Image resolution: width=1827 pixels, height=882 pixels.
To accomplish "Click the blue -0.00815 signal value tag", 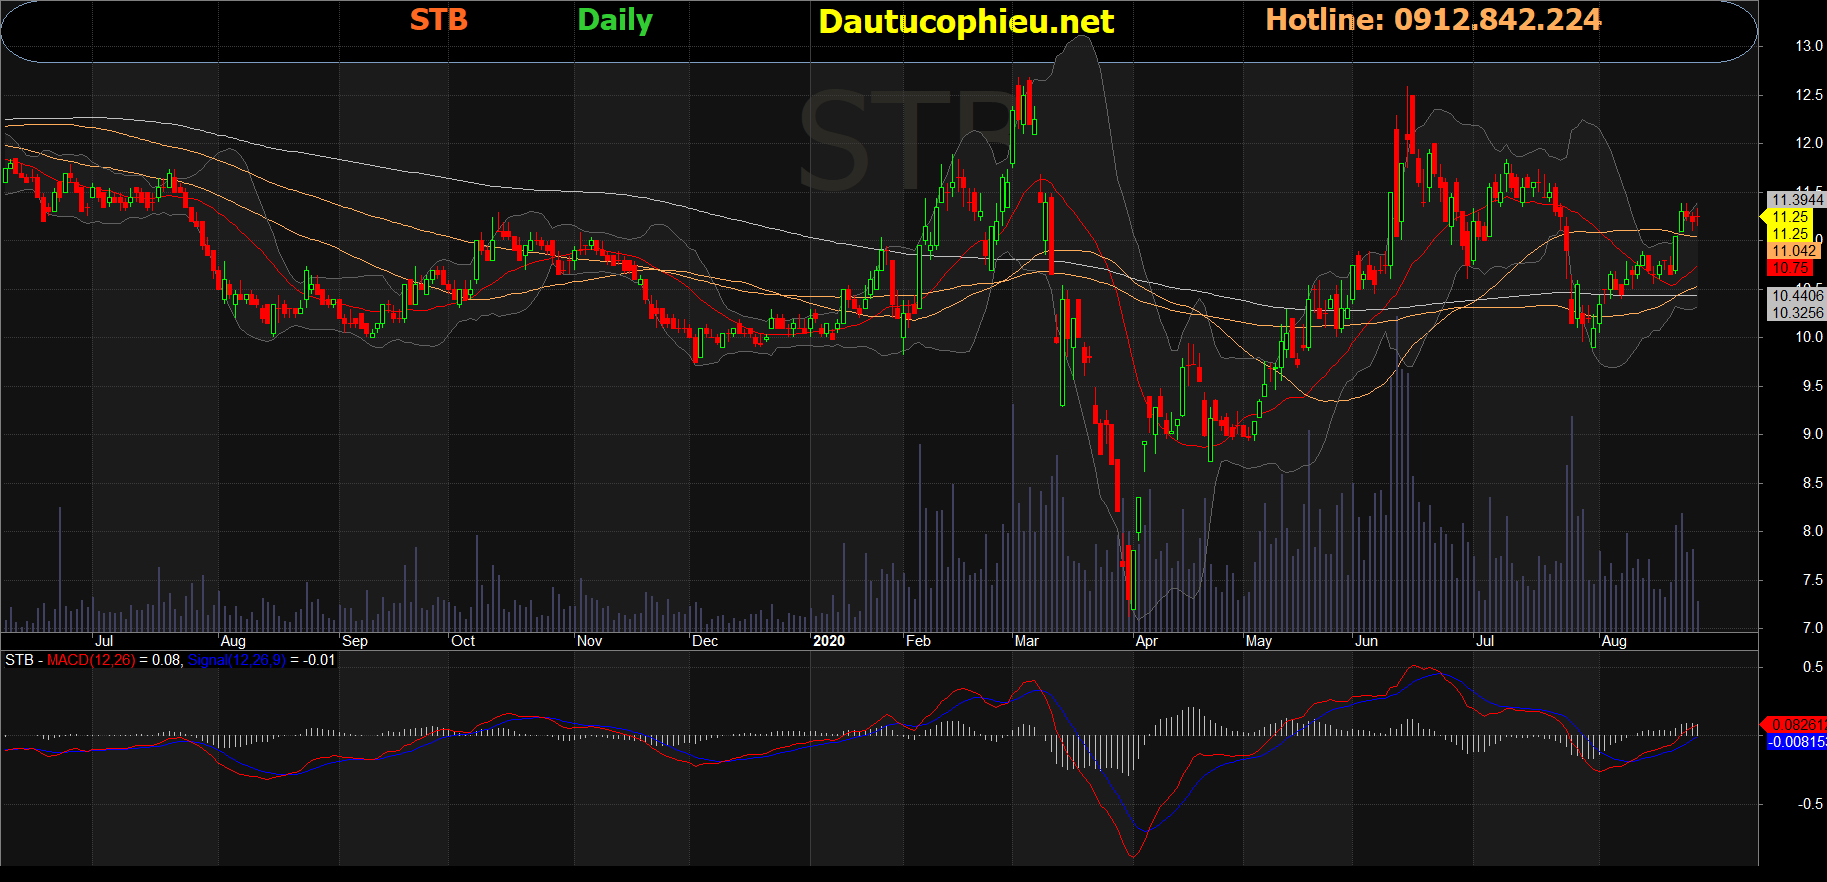I will coord(1796,742).
